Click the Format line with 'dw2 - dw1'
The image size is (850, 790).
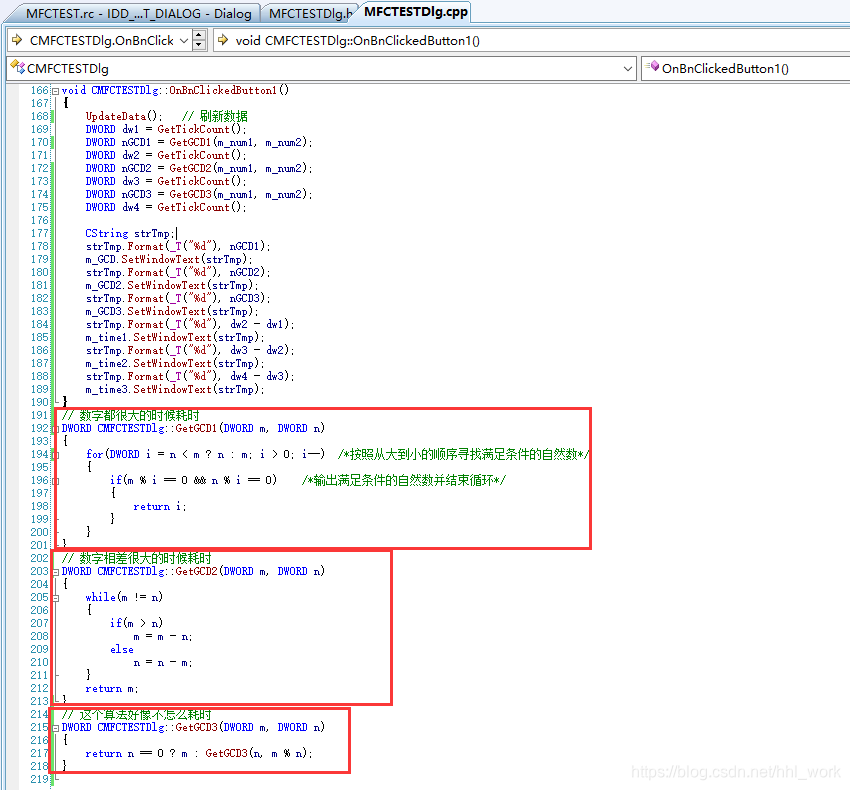click(x=190, y=324)
